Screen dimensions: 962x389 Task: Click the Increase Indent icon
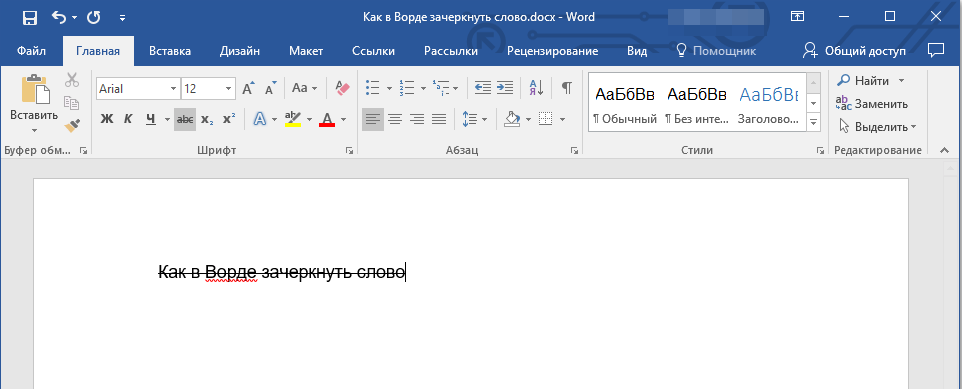pos(505,88)
